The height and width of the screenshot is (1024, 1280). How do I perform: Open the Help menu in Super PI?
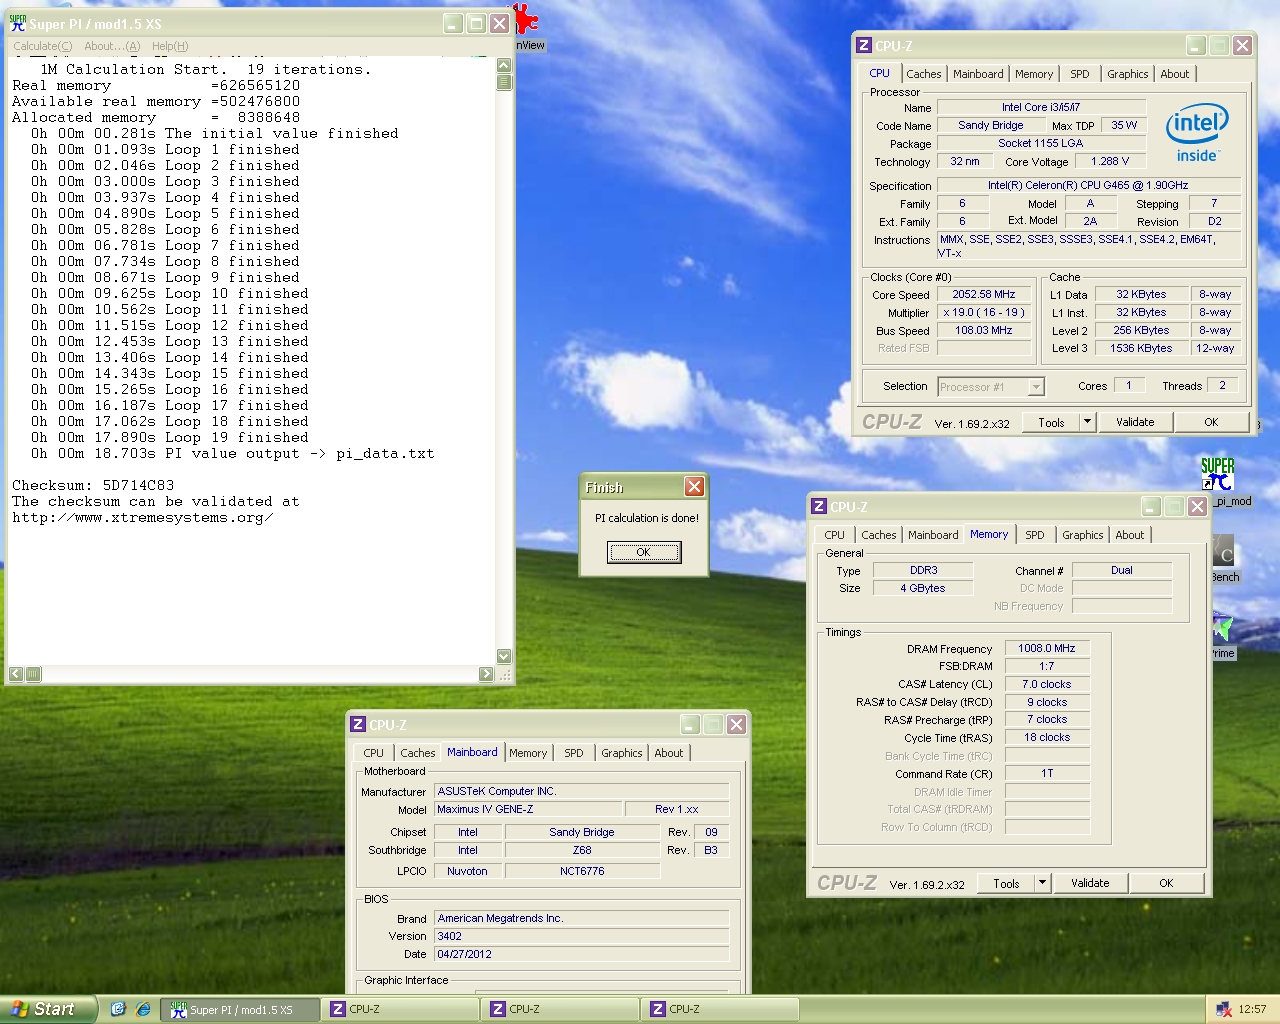pos(170,46)
